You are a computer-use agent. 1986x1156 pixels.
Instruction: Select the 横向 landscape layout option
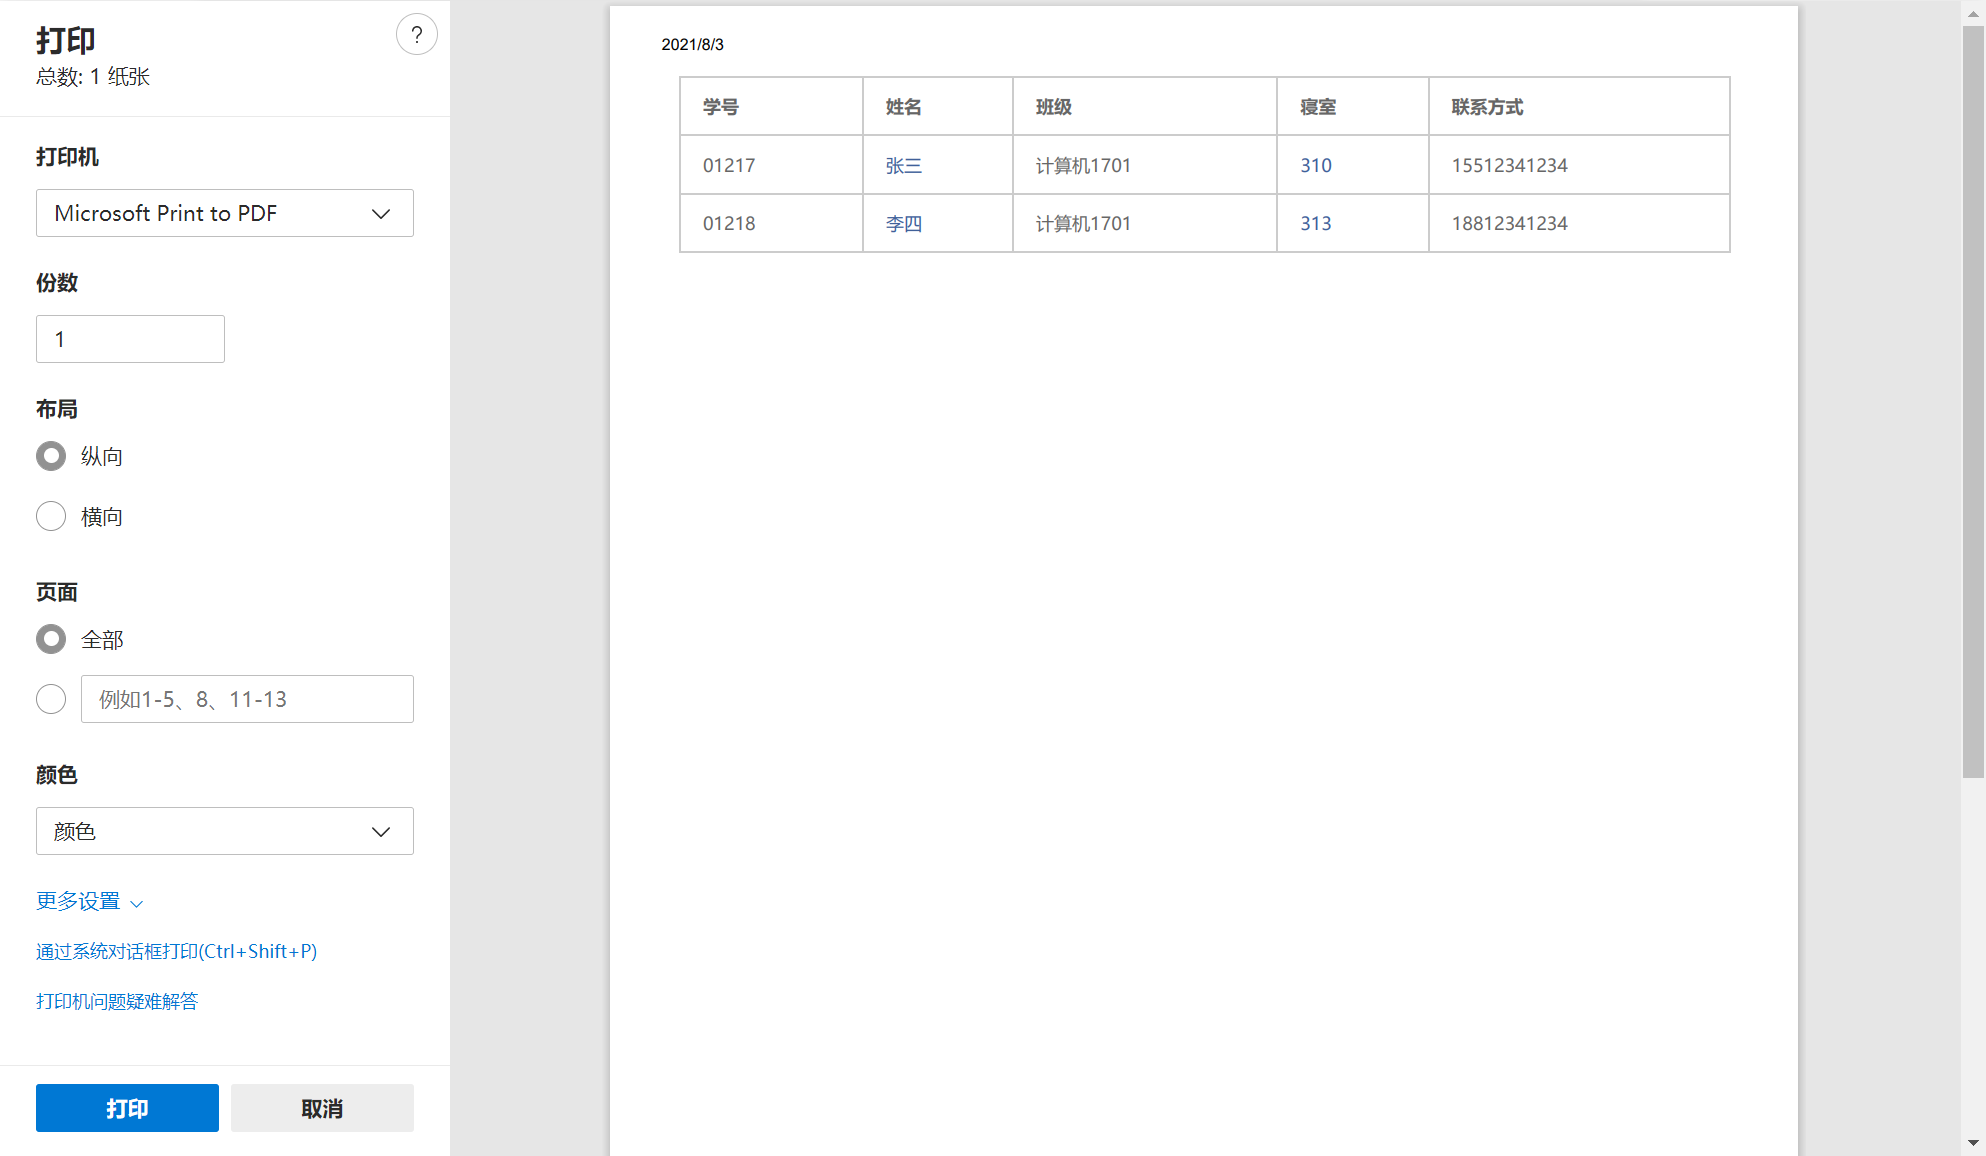[x=51, y=516]
